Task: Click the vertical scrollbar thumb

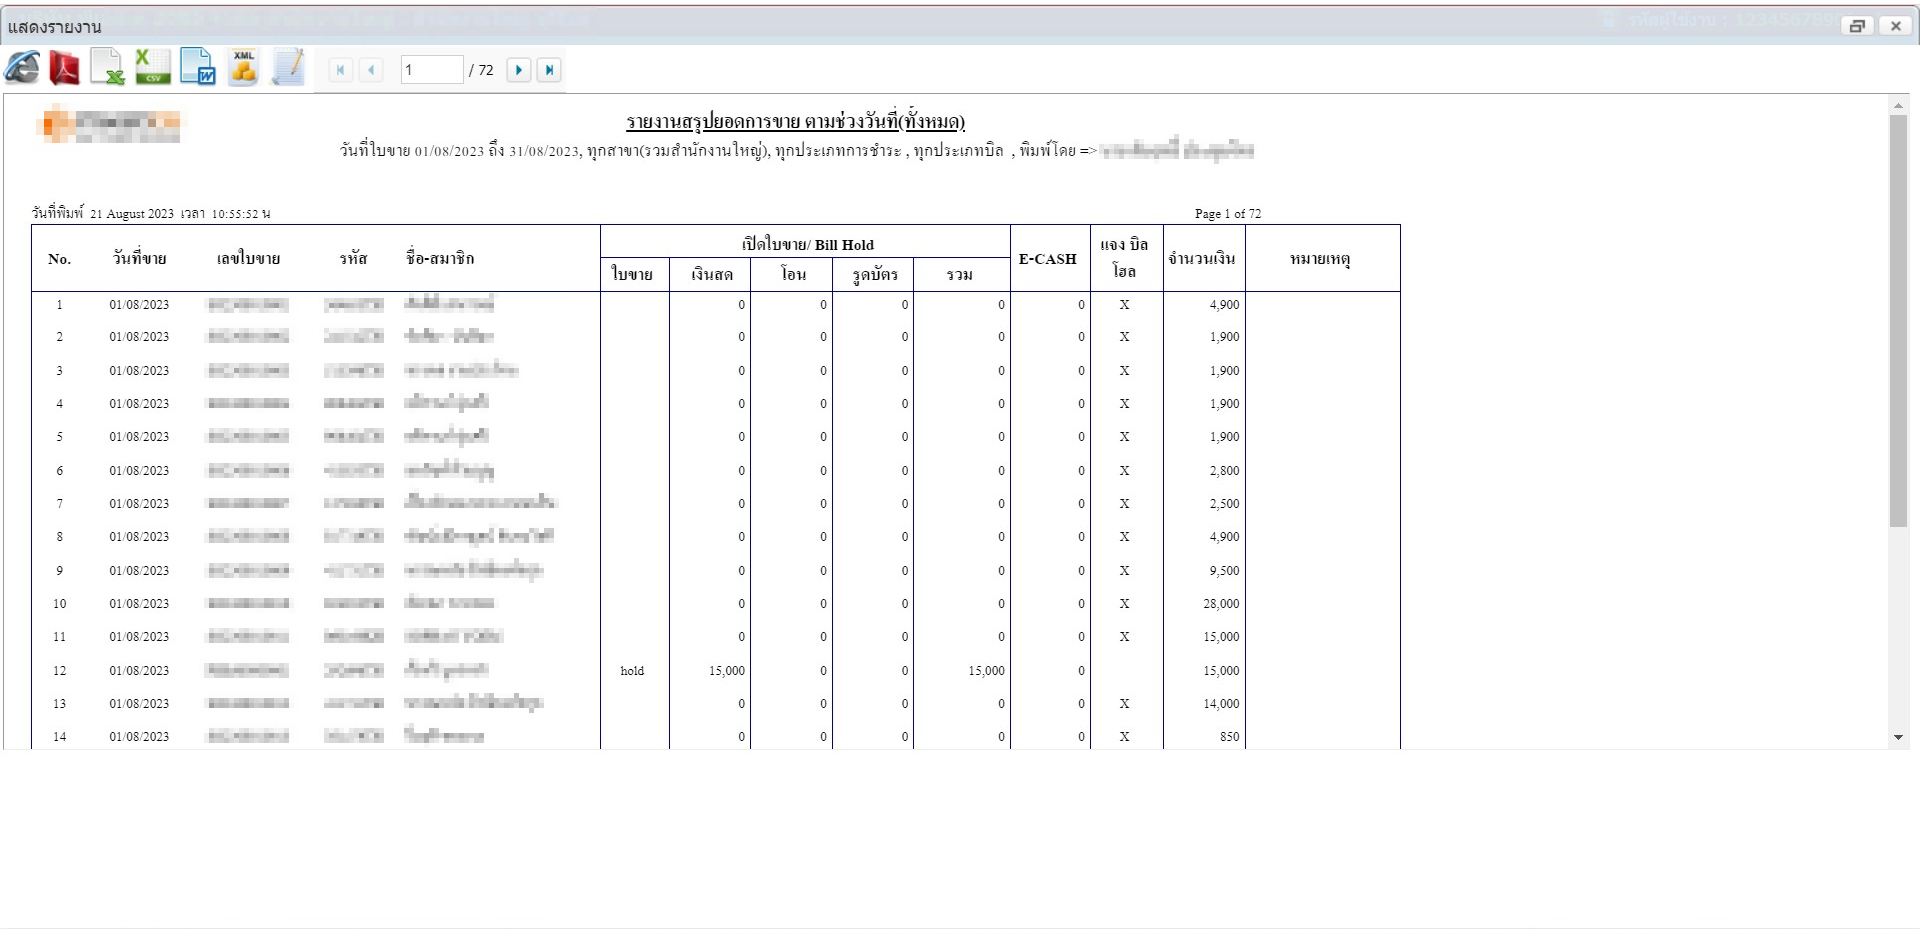Action: (x=1898, y=320)
